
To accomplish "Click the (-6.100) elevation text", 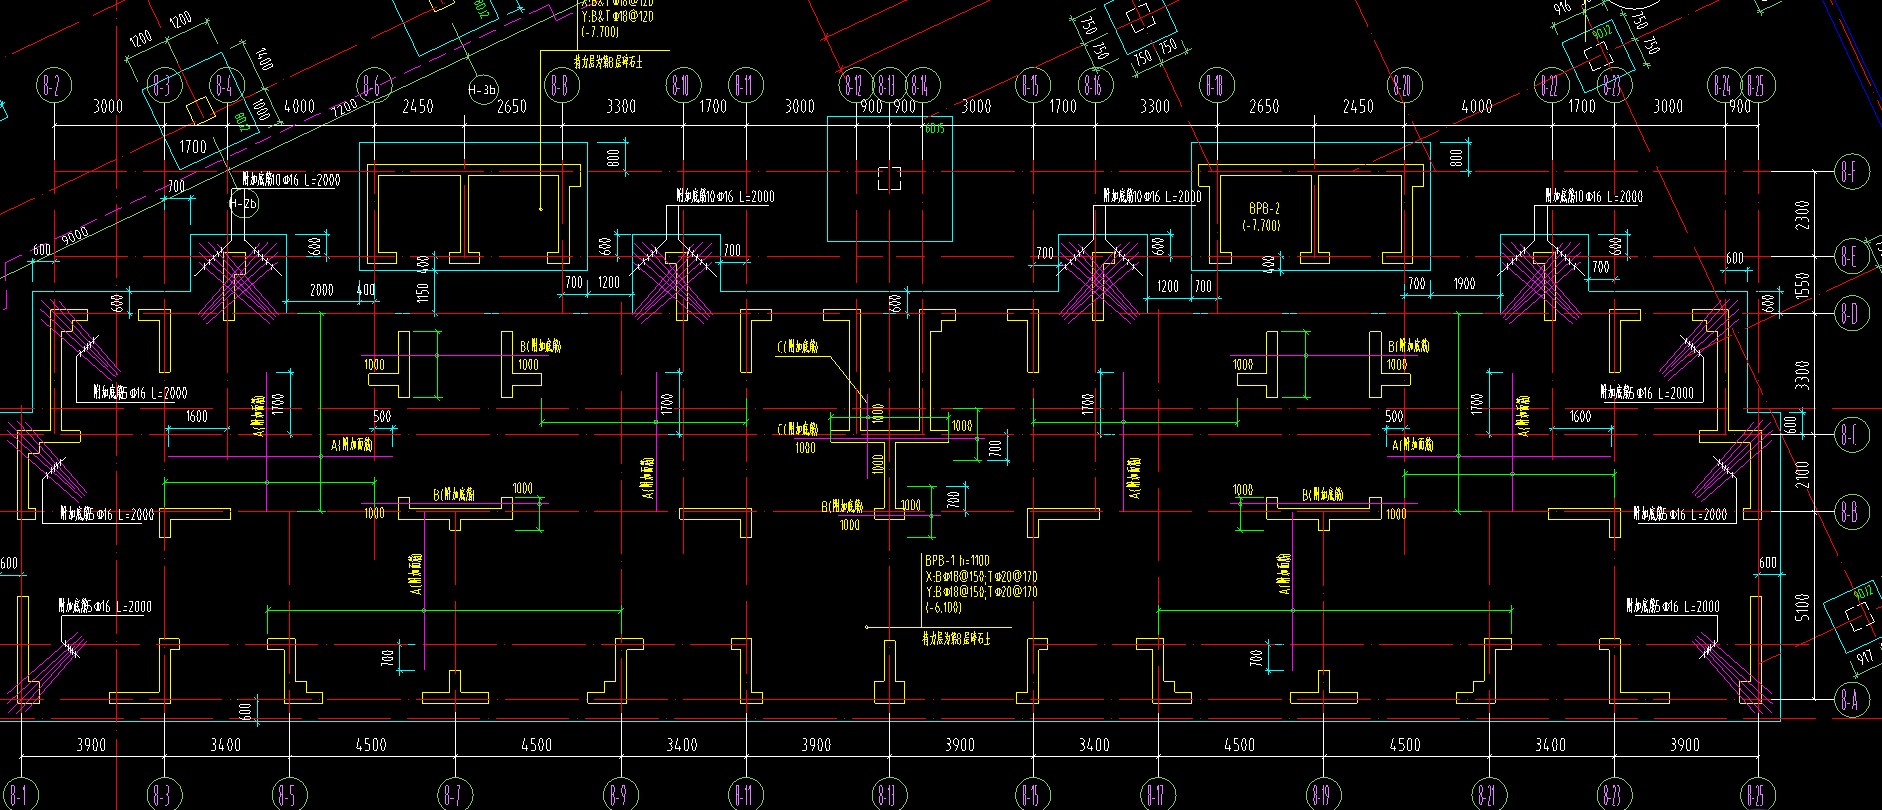I will pos(944,608).
